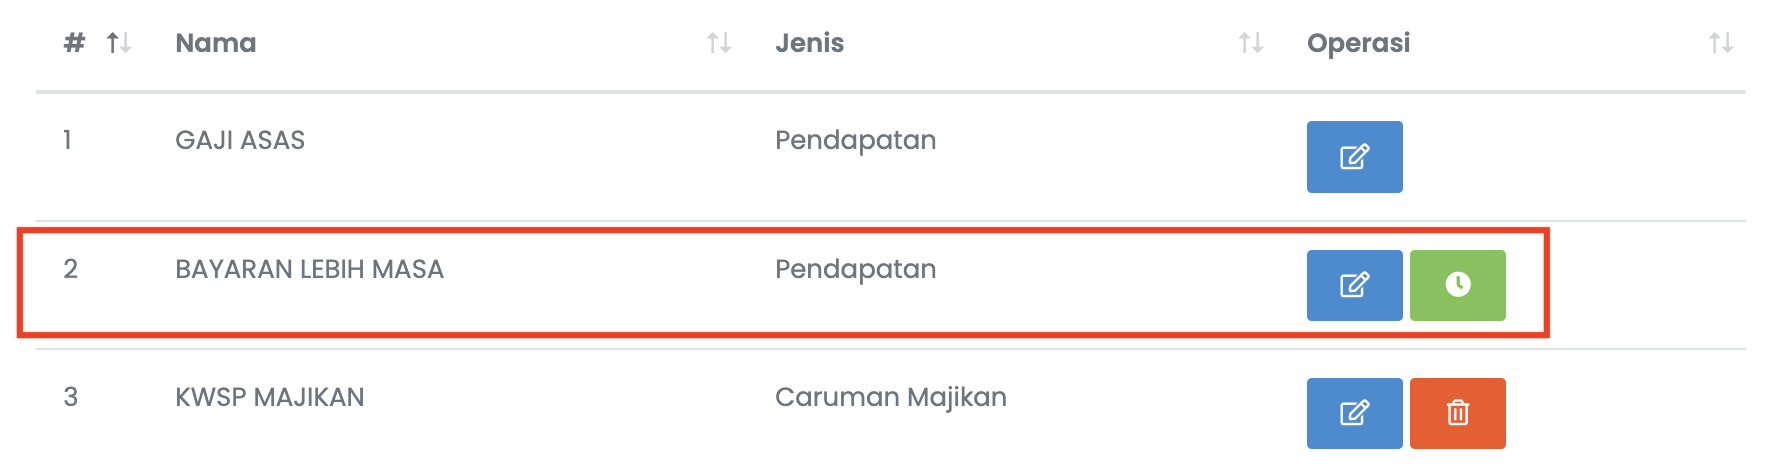The width and height of the screenshot is (1778, 470).
Task: Edit the KWSP MAJIKAN row
Action: pos(1354,413)
